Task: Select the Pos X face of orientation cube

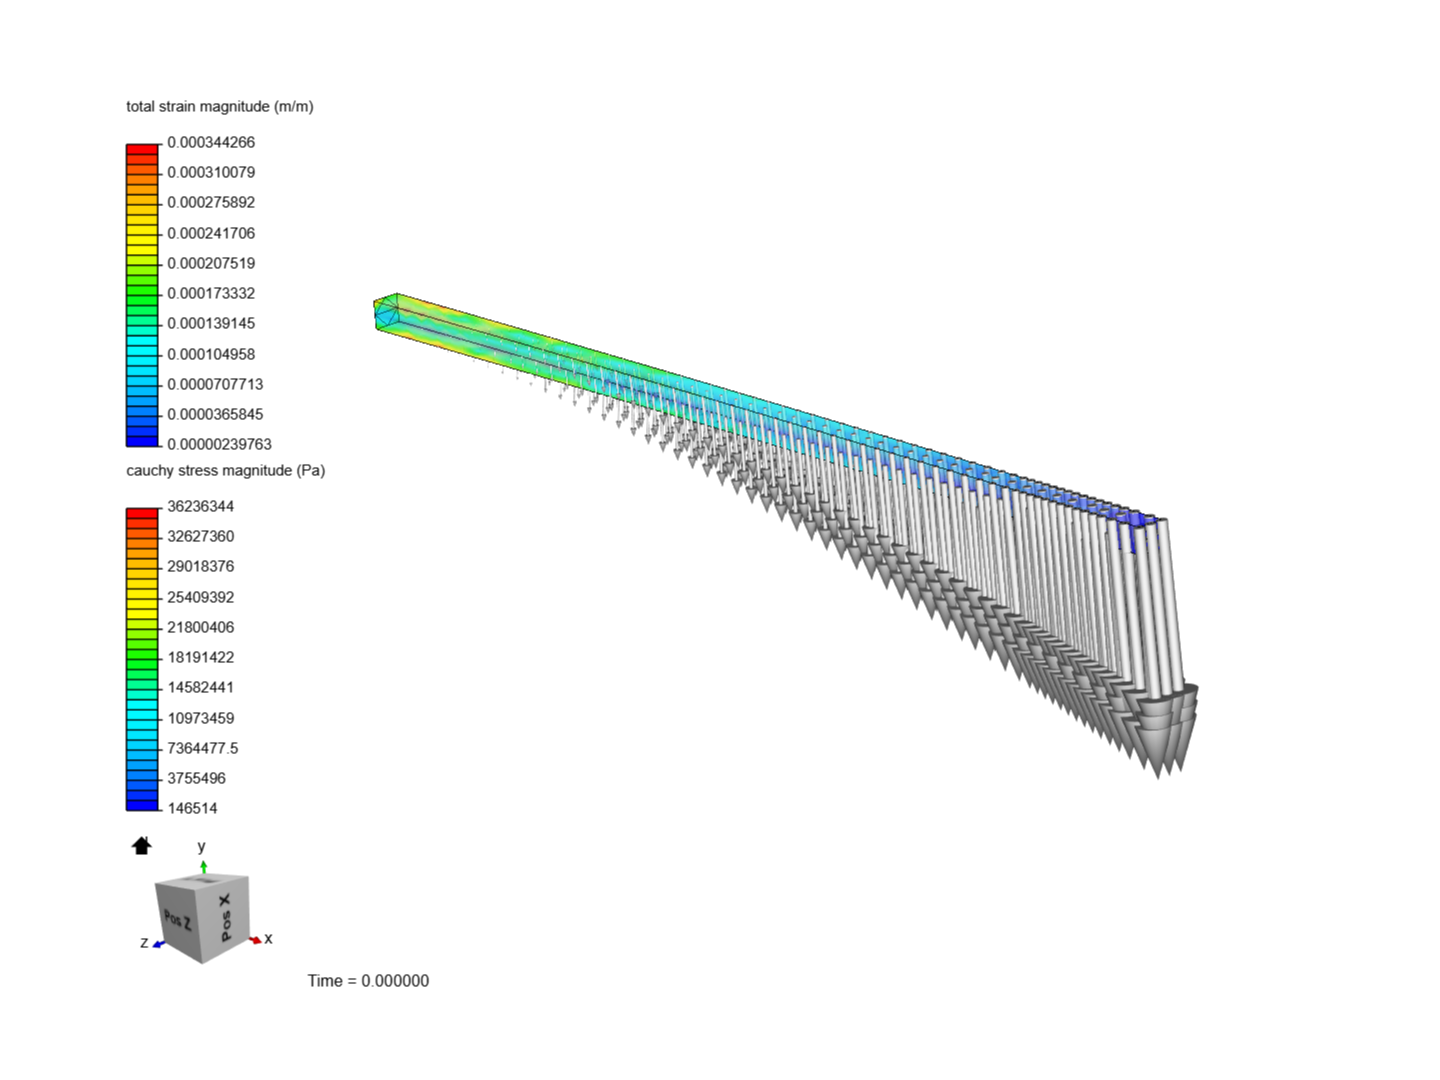Action: 226,918
